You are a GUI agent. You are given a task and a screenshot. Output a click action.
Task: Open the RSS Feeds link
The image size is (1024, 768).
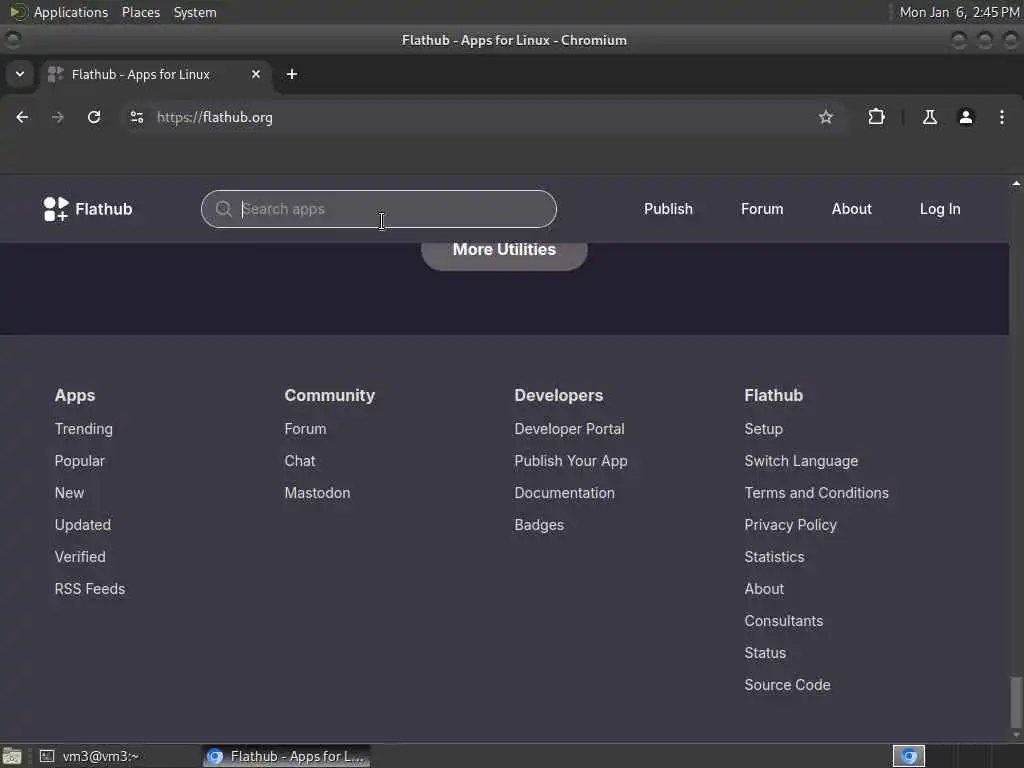pos(90,589)
